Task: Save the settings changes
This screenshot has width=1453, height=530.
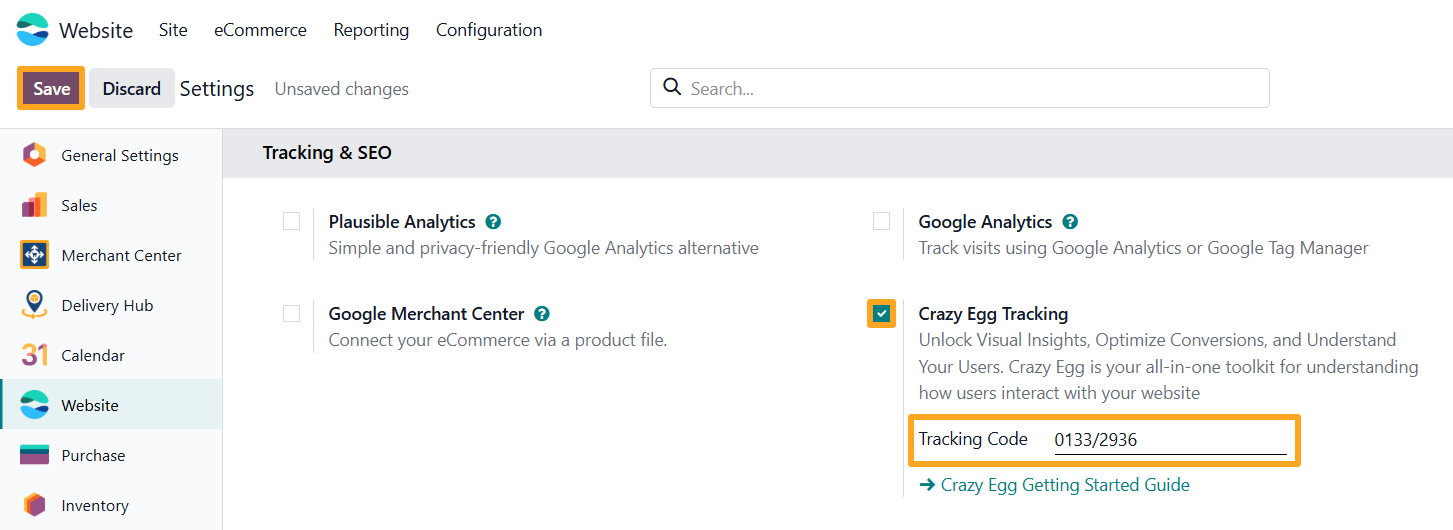Action: tap(51, 88)
